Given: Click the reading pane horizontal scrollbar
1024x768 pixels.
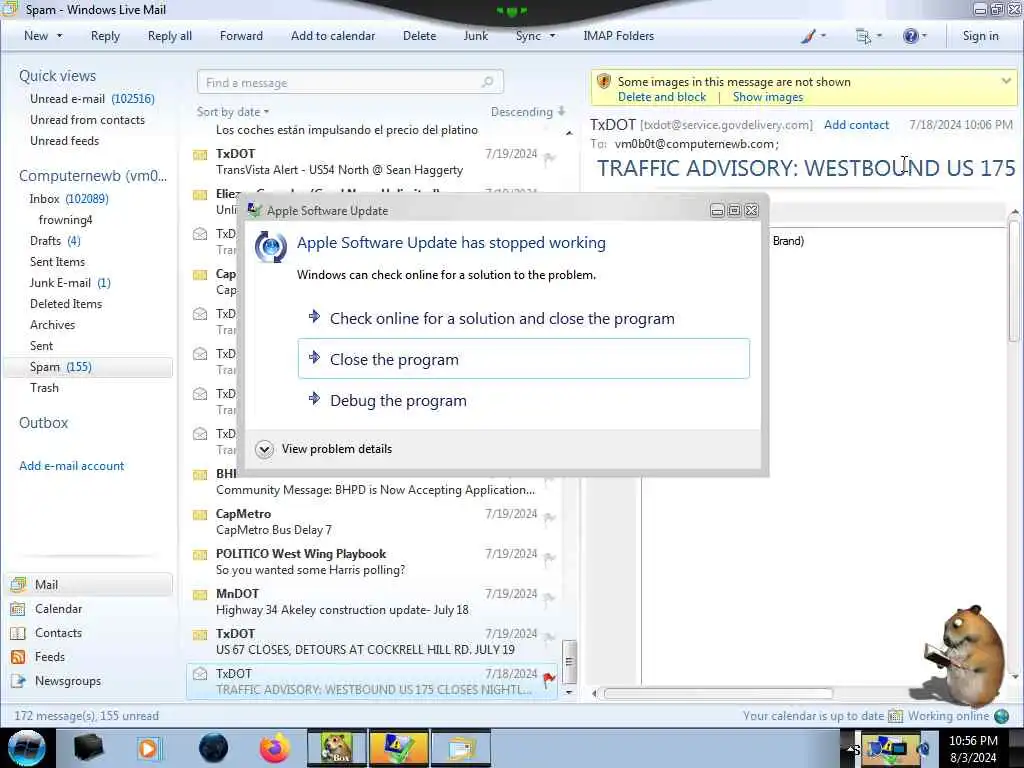Looking at the screenshot, I should coord(718,693).
